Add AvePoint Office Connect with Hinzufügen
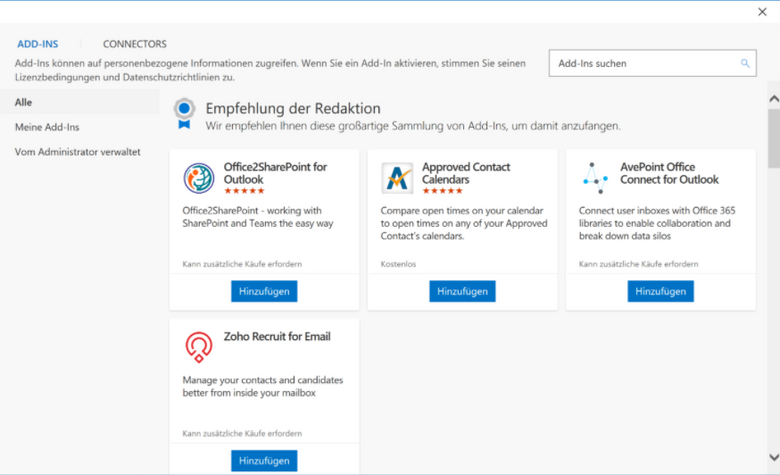780x475 pixels. click(x=660, y=291)
